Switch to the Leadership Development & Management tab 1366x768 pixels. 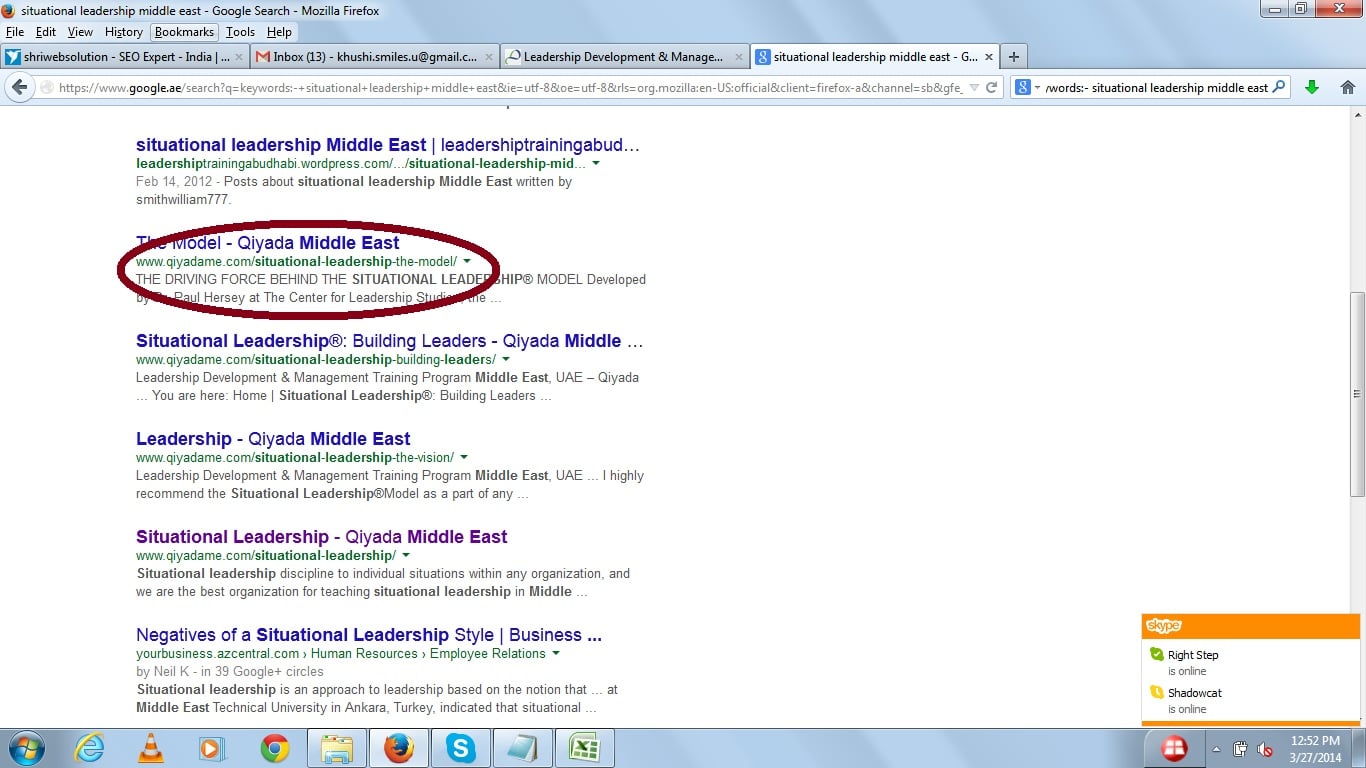point(625,57)
